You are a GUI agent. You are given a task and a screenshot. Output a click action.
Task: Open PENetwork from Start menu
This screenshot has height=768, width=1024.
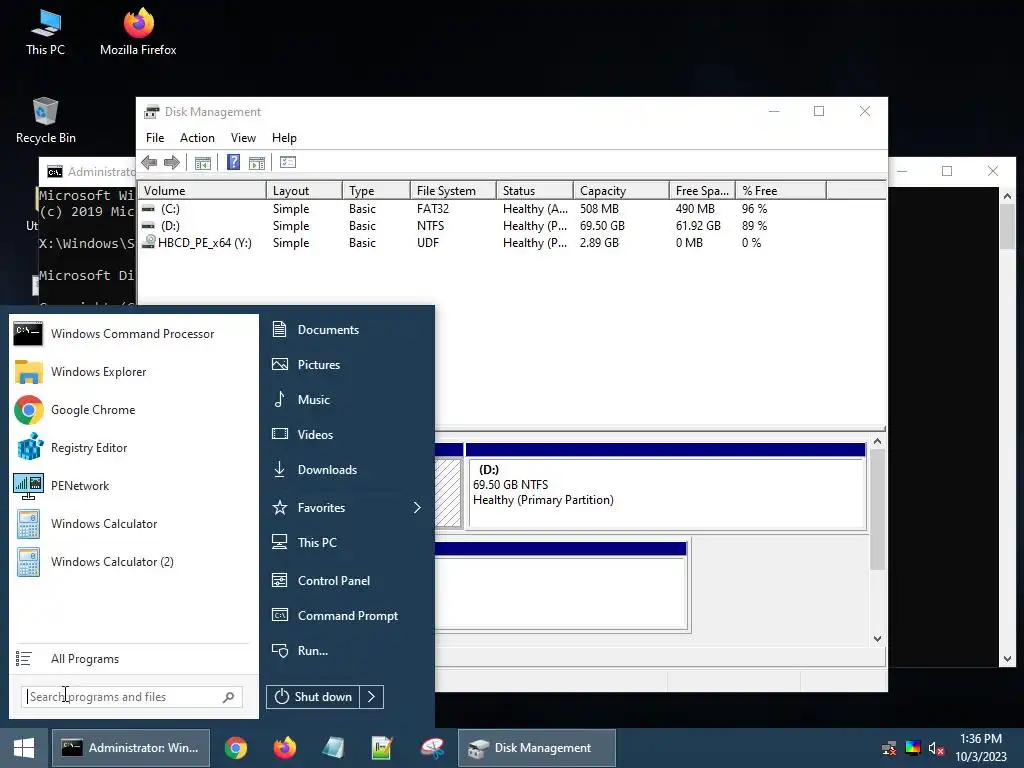[133, 486]
